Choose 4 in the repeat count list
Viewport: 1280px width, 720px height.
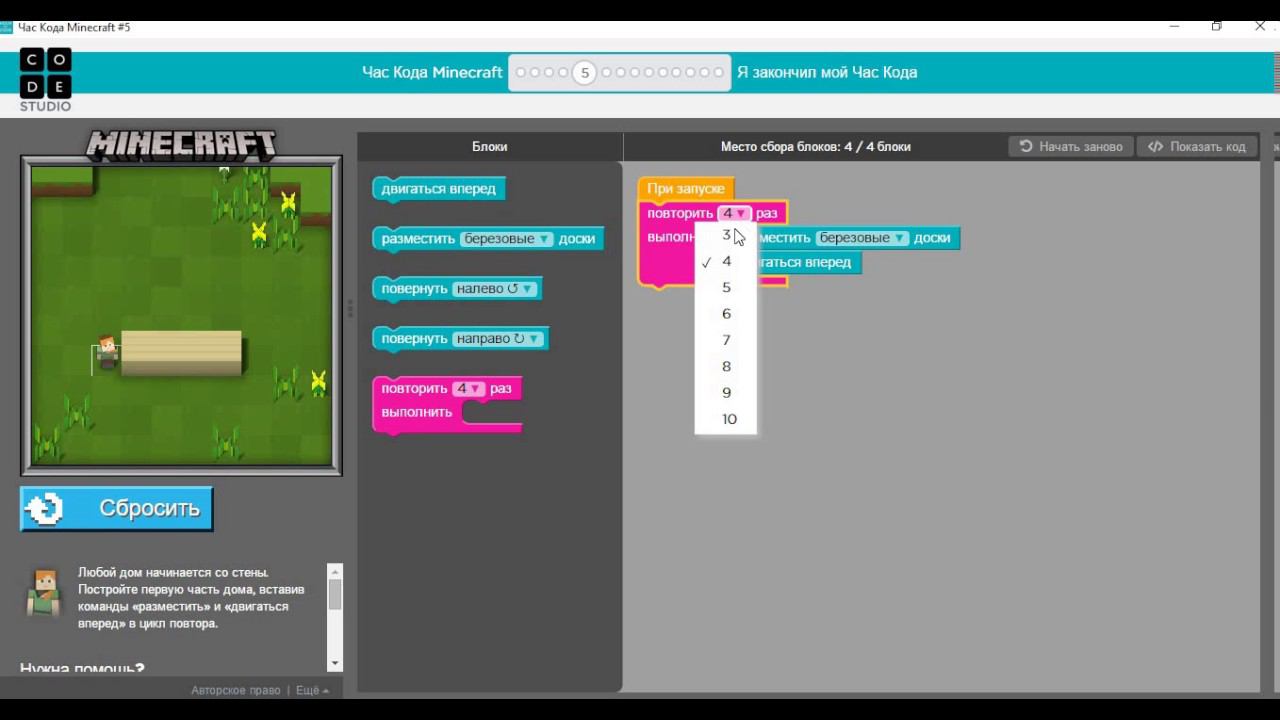coord(726,261)
